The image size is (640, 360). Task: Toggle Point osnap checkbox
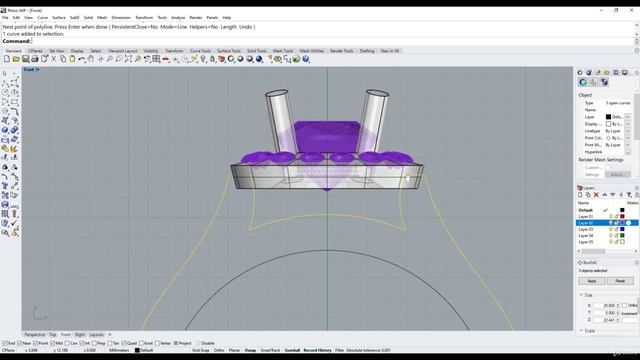(36, 343)
